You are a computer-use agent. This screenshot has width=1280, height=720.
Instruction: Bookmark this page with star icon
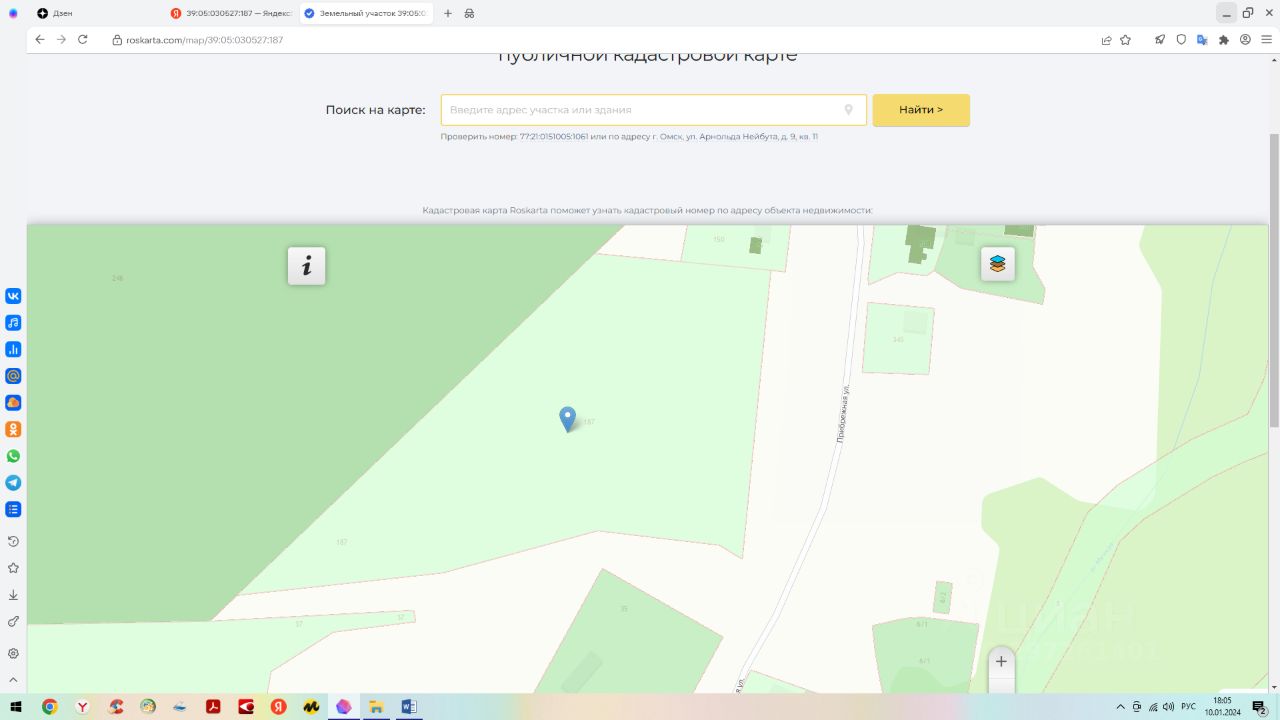click(x=1125, y=40)
